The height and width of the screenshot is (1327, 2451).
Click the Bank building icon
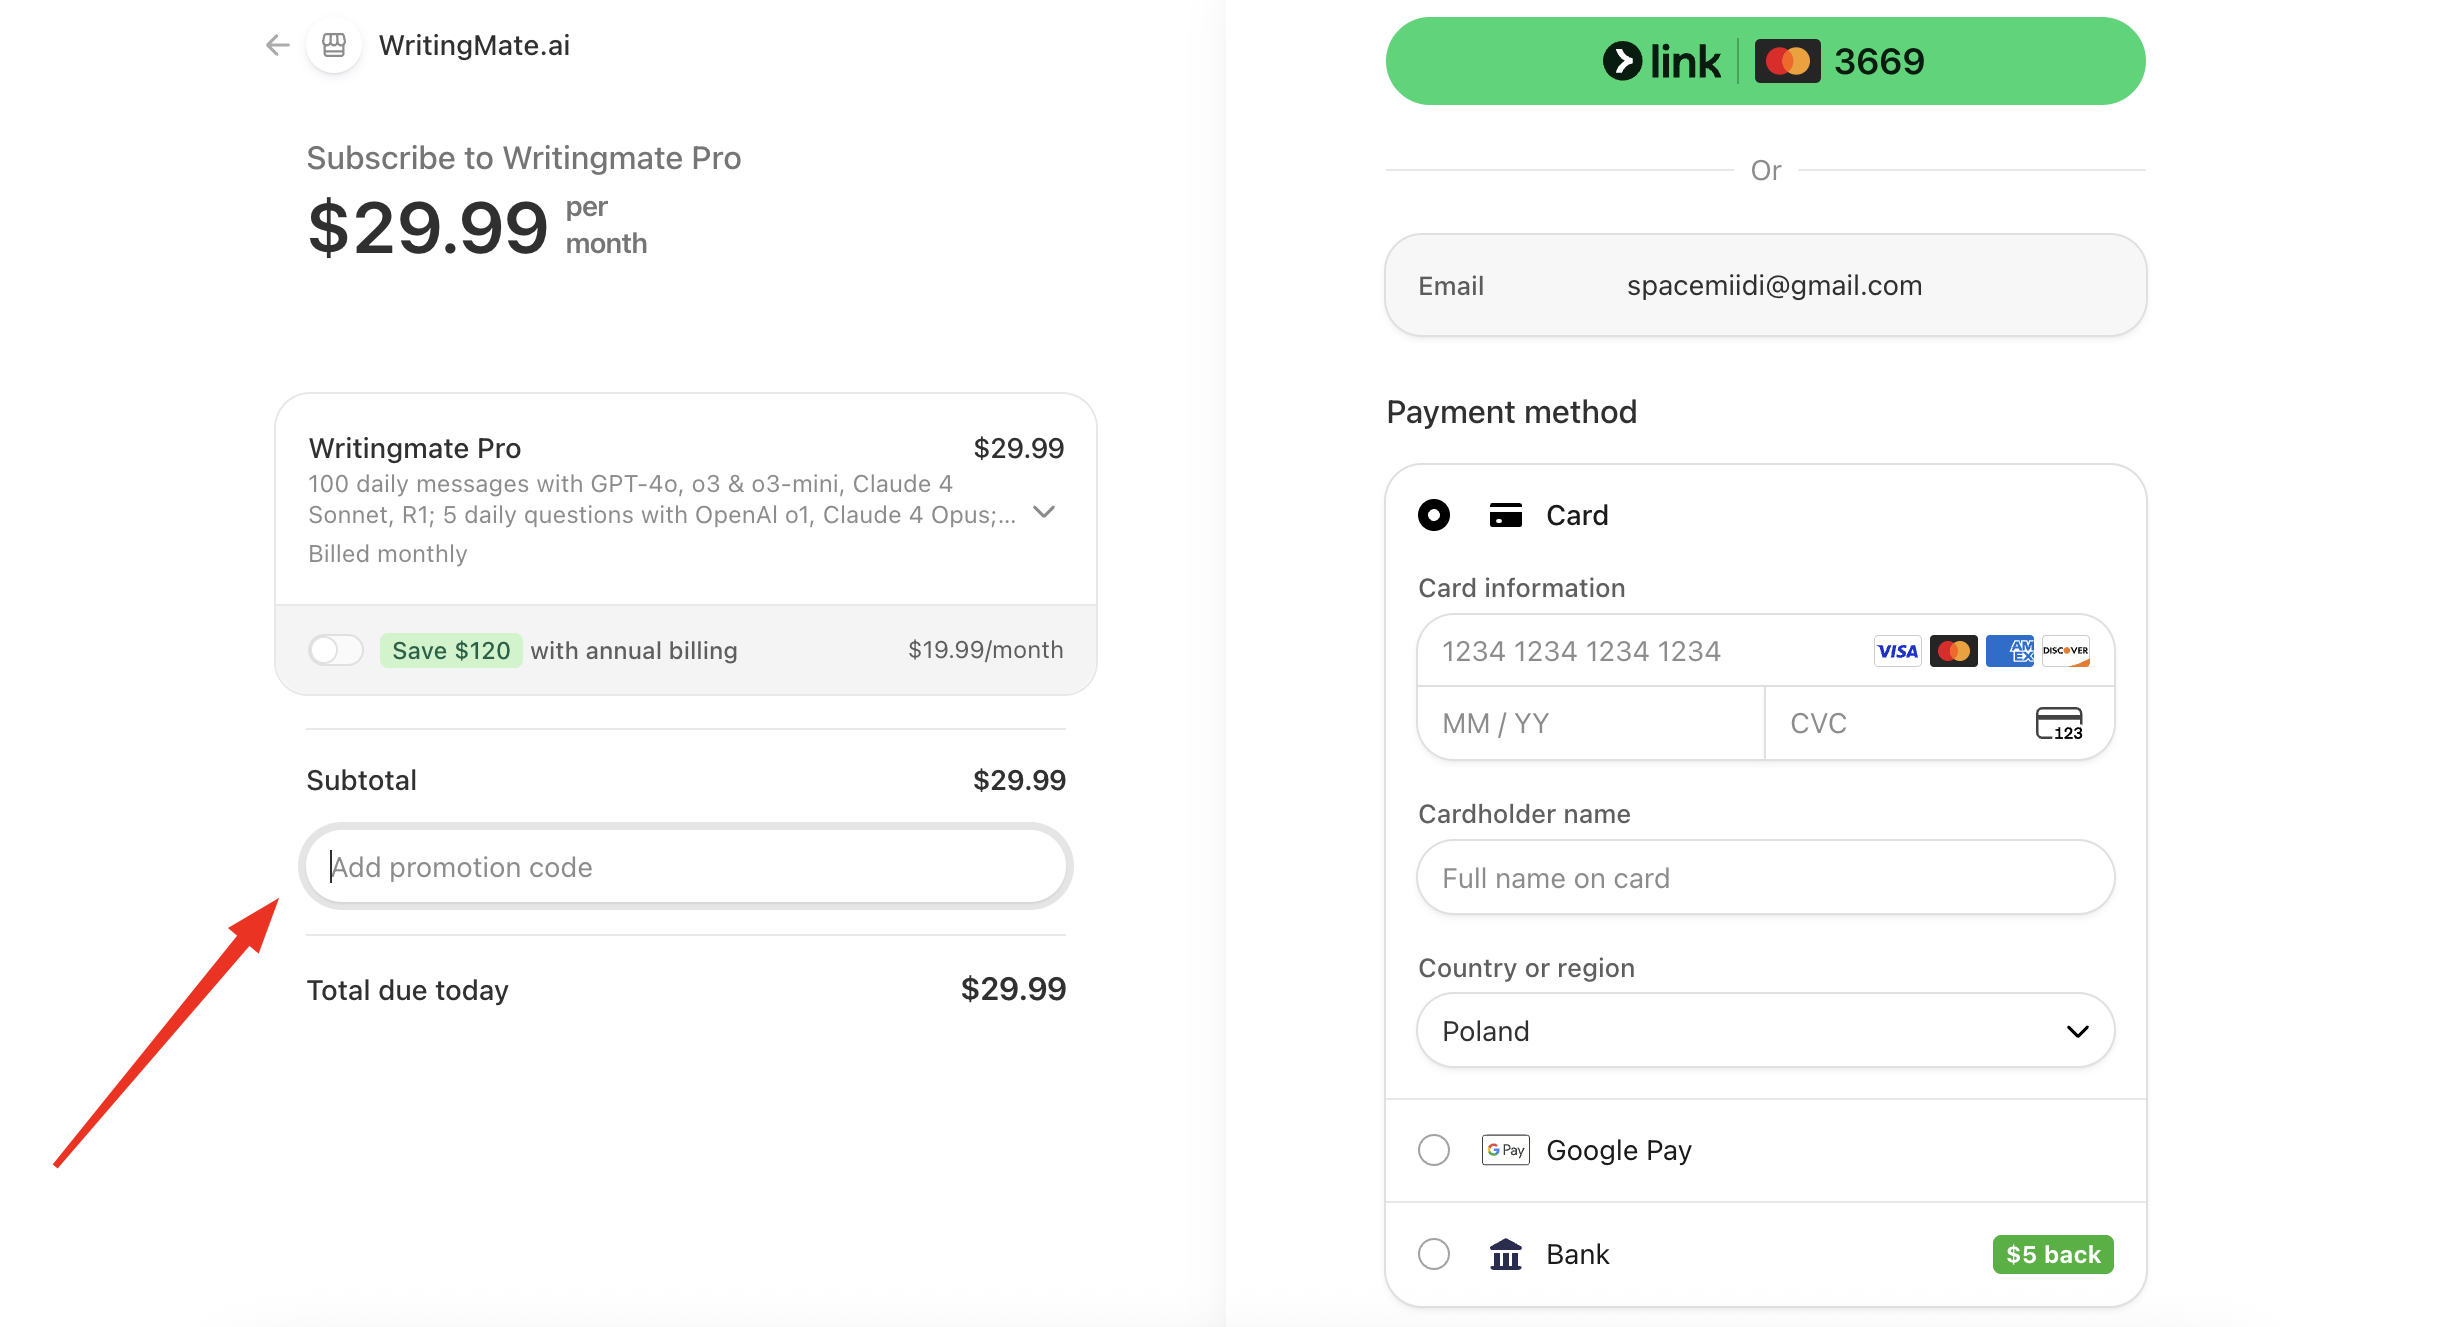tap(1505, 1254)
